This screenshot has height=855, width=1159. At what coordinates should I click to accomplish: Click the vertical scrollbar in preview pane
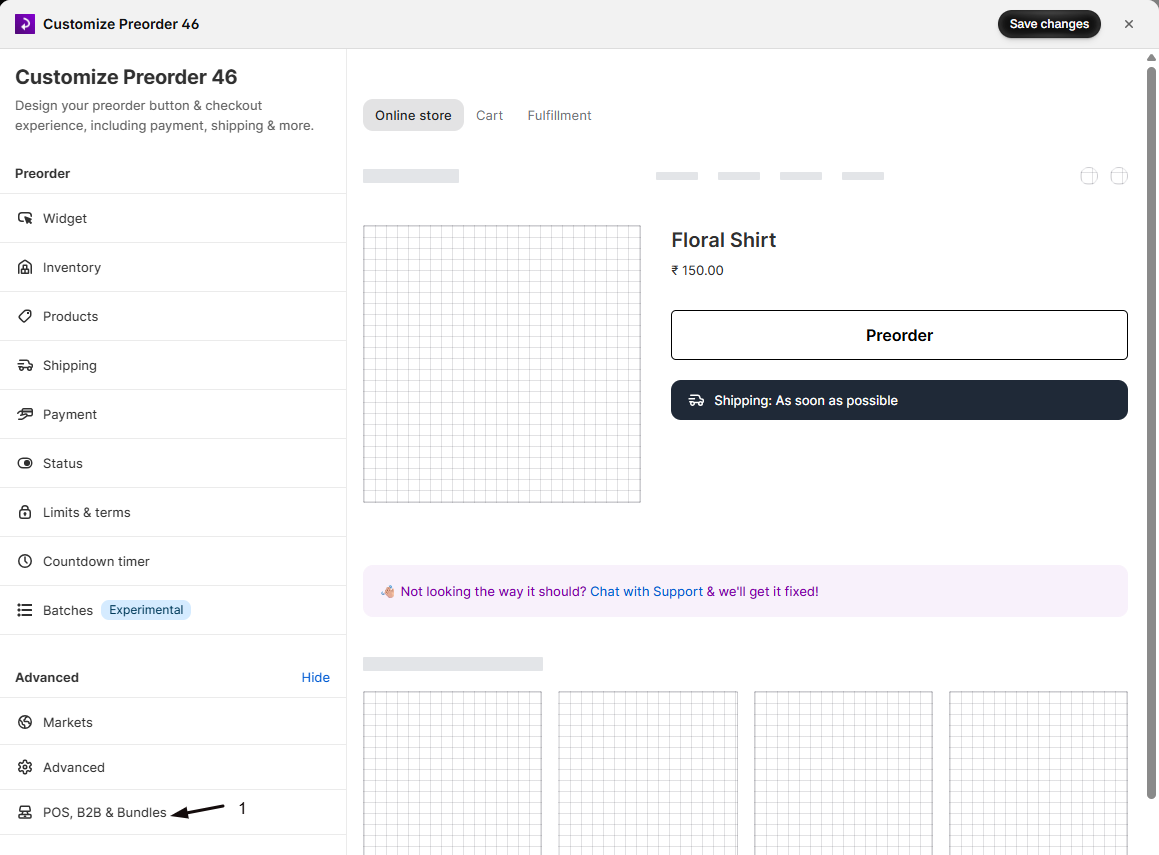1151,432
